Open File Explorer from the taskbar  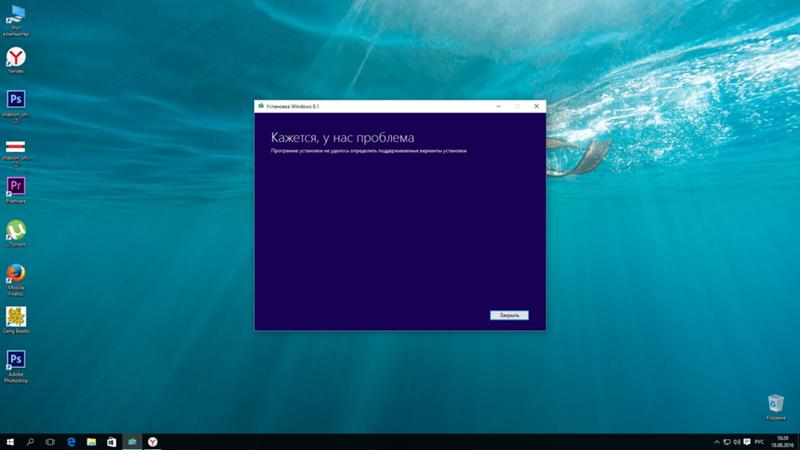(91, 442)
